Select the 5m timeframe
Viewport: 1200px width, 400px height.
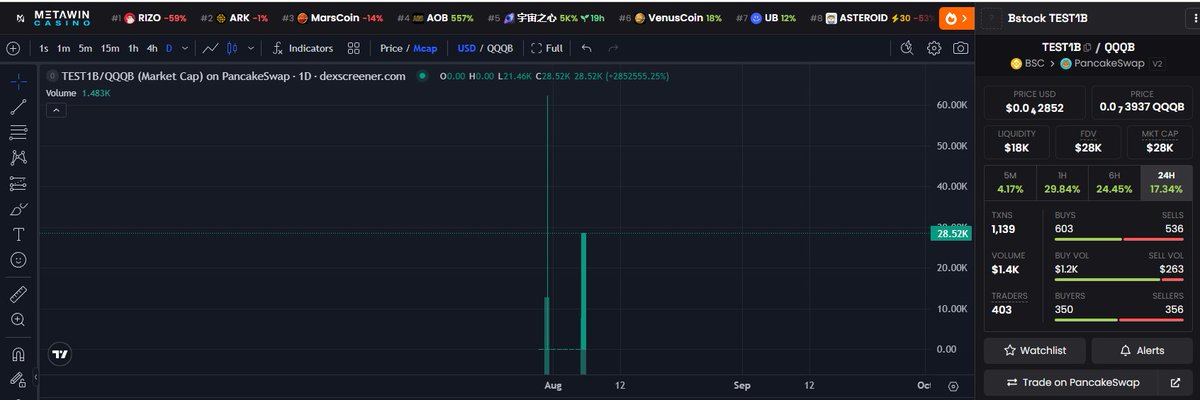coord(86,48)
